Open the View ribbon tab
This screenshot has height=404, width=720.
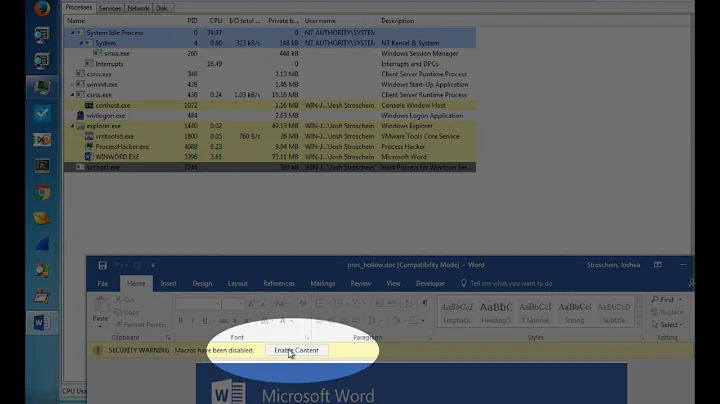(x=393, y=284)
